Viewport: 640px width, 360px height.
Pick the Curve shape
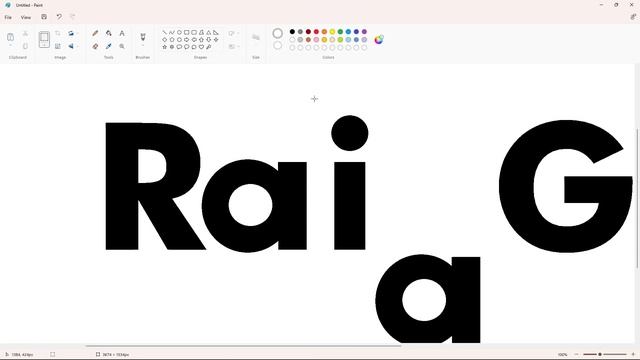[172, 32]
